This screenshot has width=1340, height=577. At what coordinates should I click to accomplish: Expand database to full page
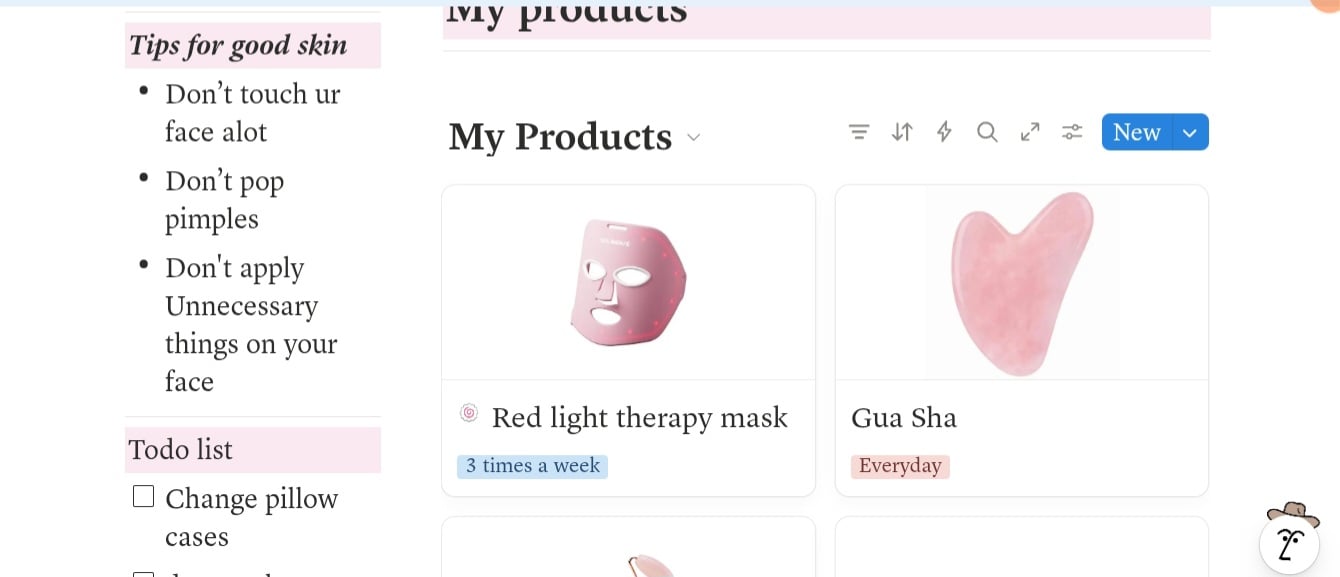1030,132
